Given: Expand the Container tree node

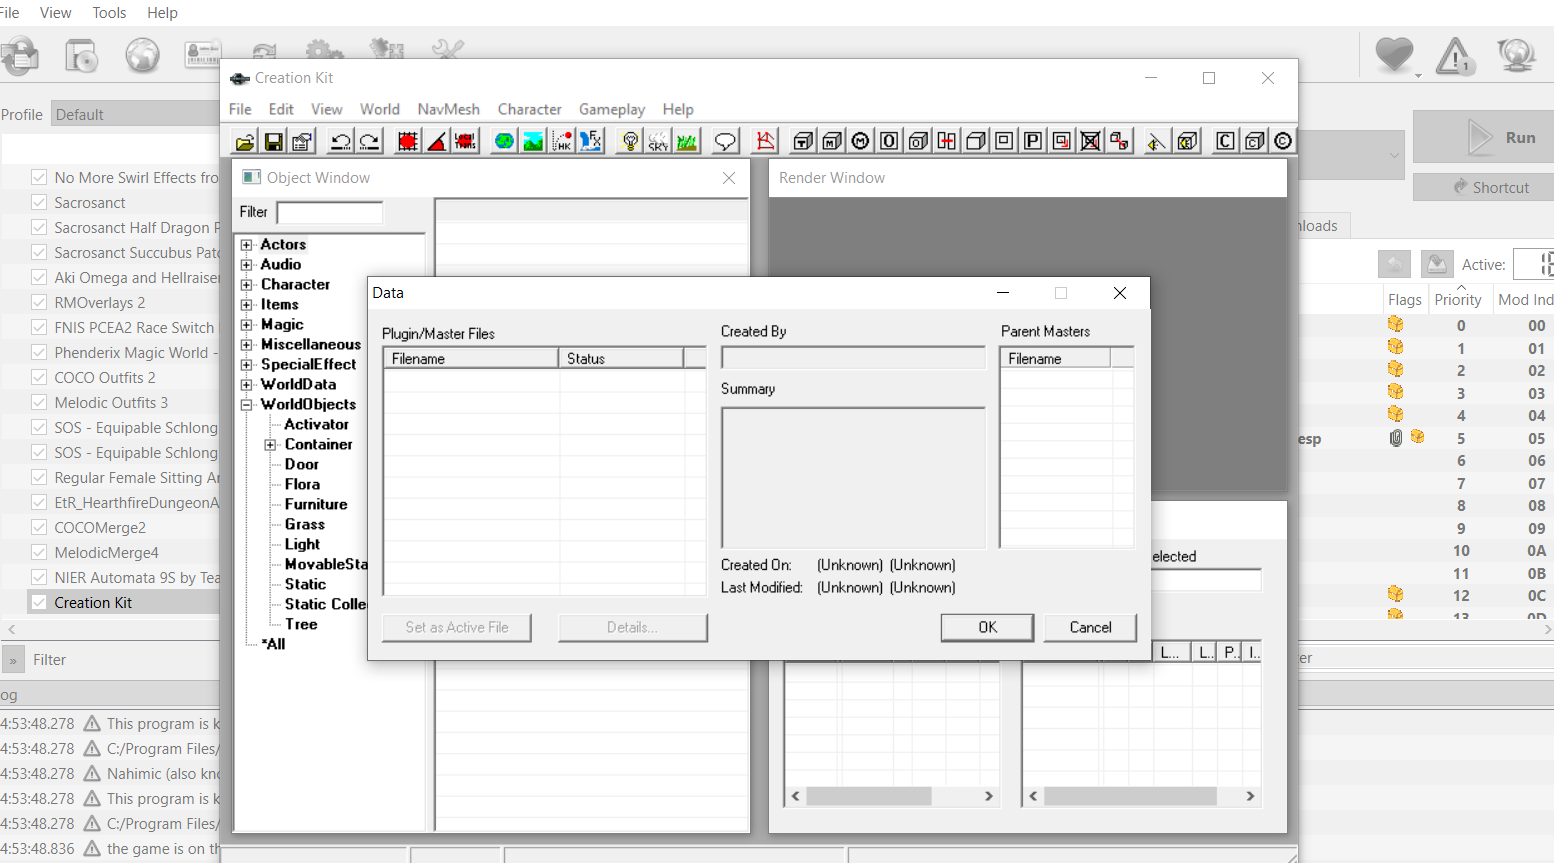Looking at the screenshot, I should tap(270, 445).
